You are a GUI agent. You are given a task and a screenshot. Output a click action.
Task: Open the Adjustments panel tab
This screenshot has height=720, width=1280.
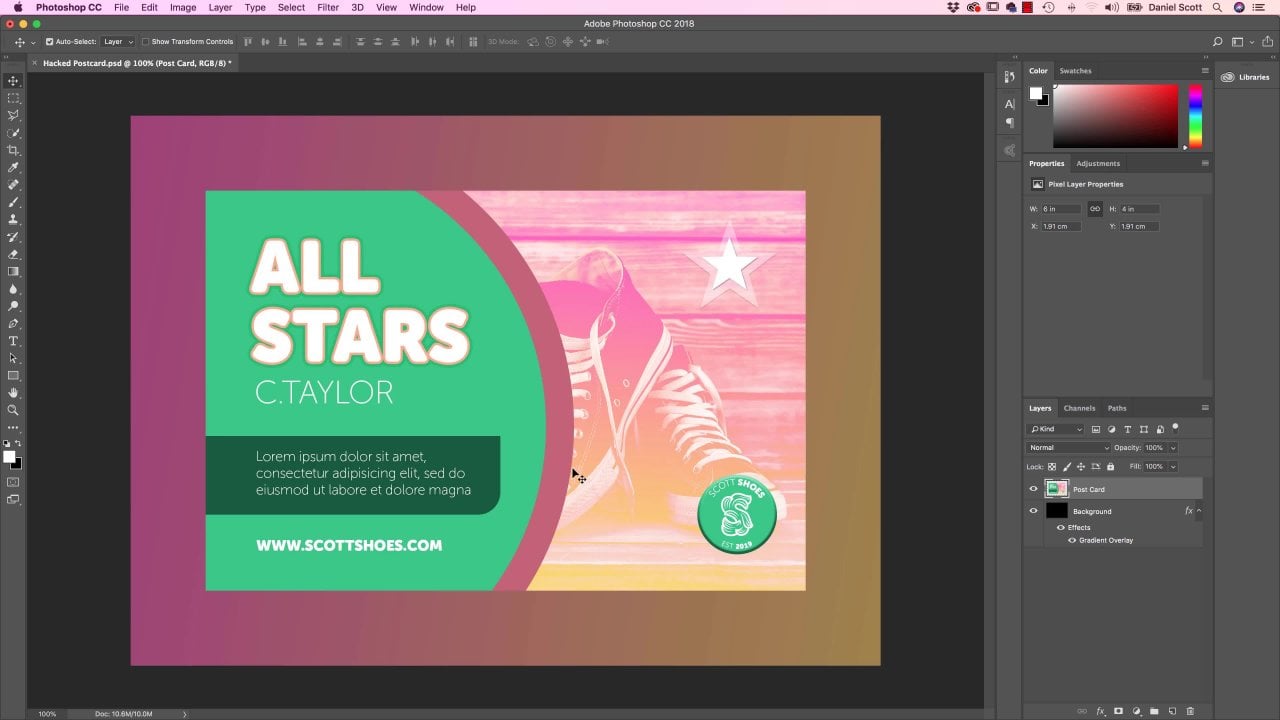click(1097, 163)
